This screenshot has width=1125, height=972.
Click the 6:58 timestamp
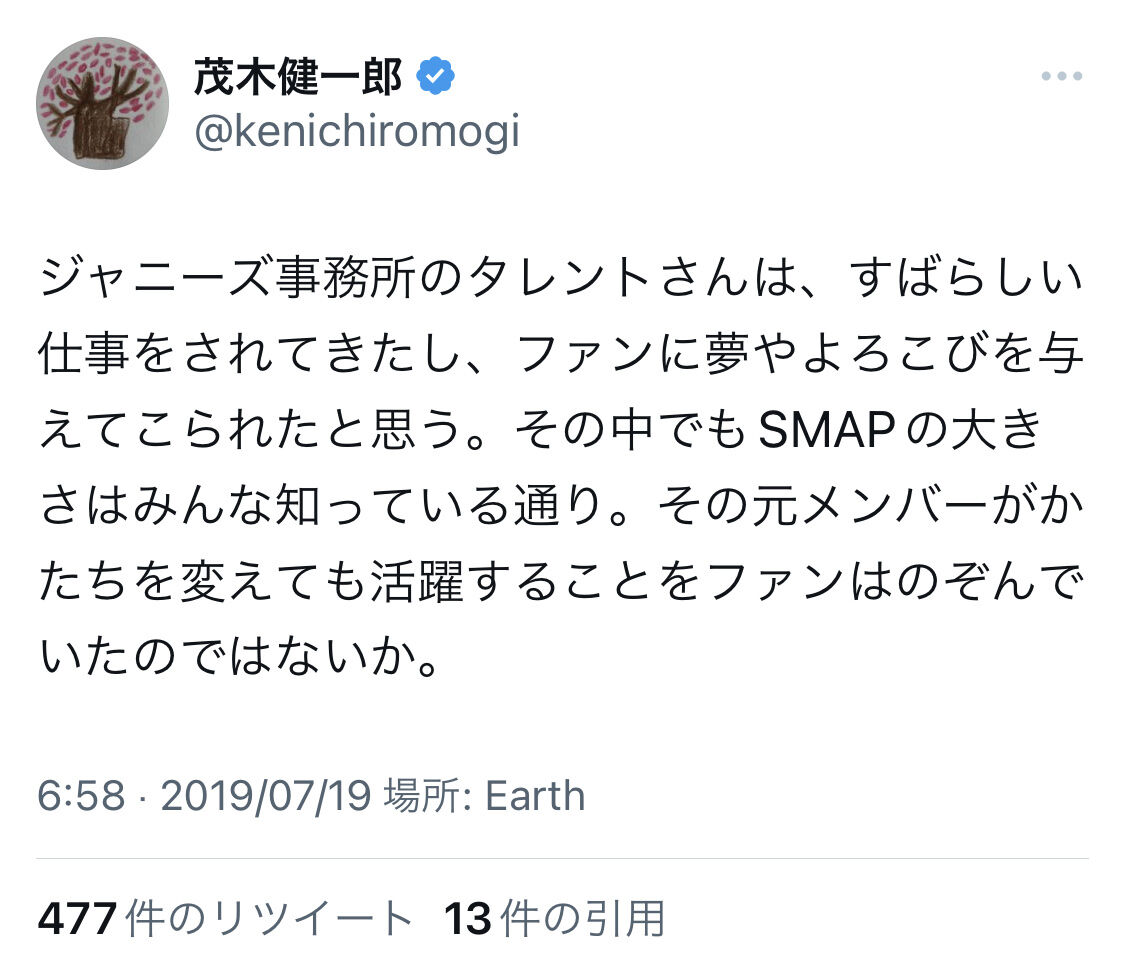click(x=82, y=797)
